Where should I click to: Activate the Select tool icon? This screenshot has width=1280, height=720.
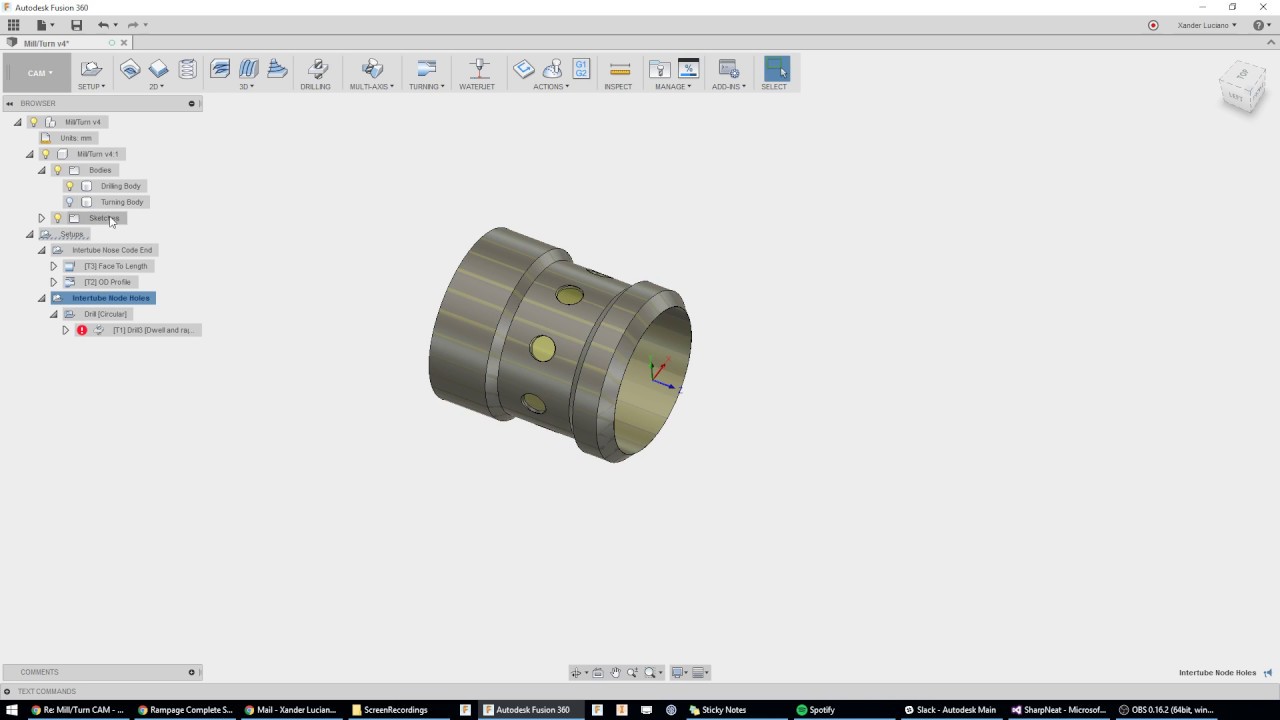[x=776, y=68]
